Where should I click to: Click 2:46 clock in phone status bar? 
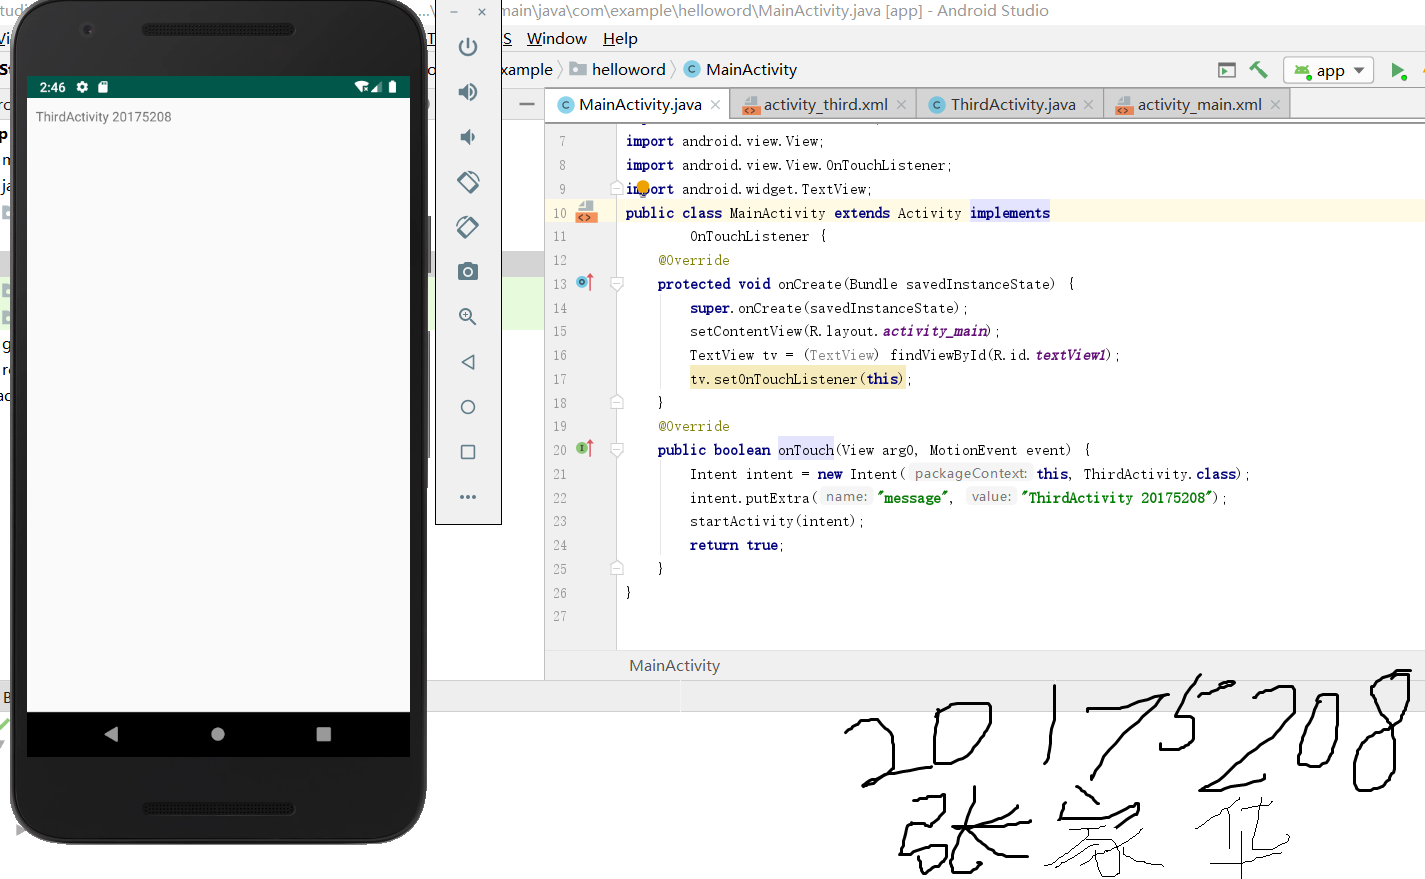tap(52, 87)
